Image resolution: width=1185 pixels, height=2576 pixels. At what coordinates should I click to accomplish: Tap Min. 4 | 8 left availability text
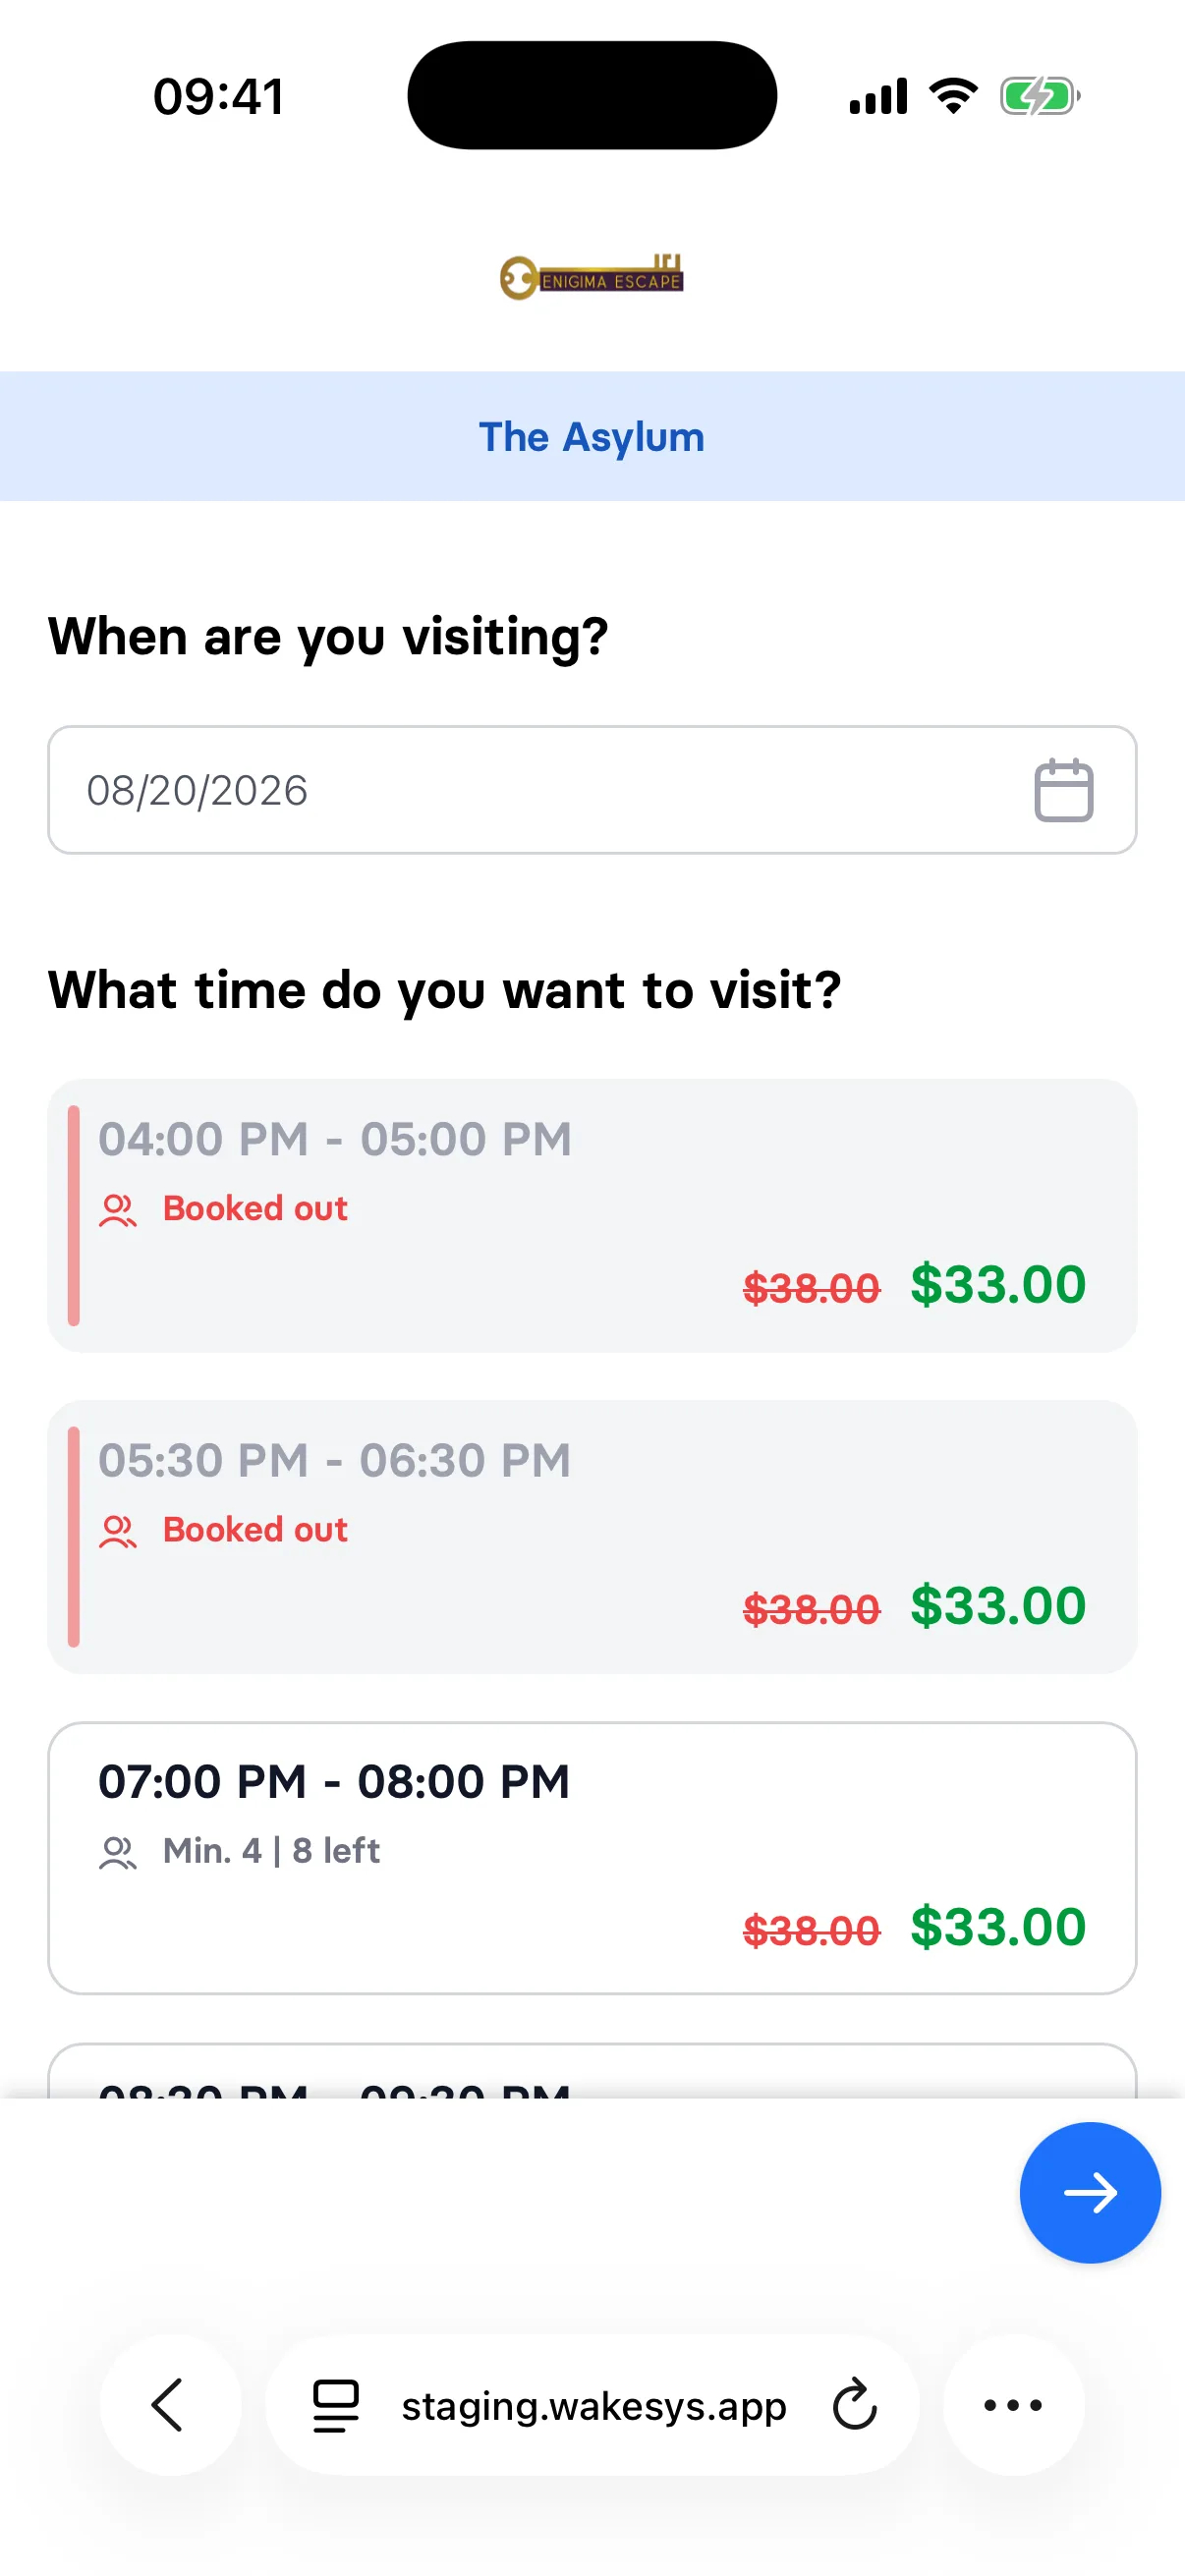[x=271, y=1851]
